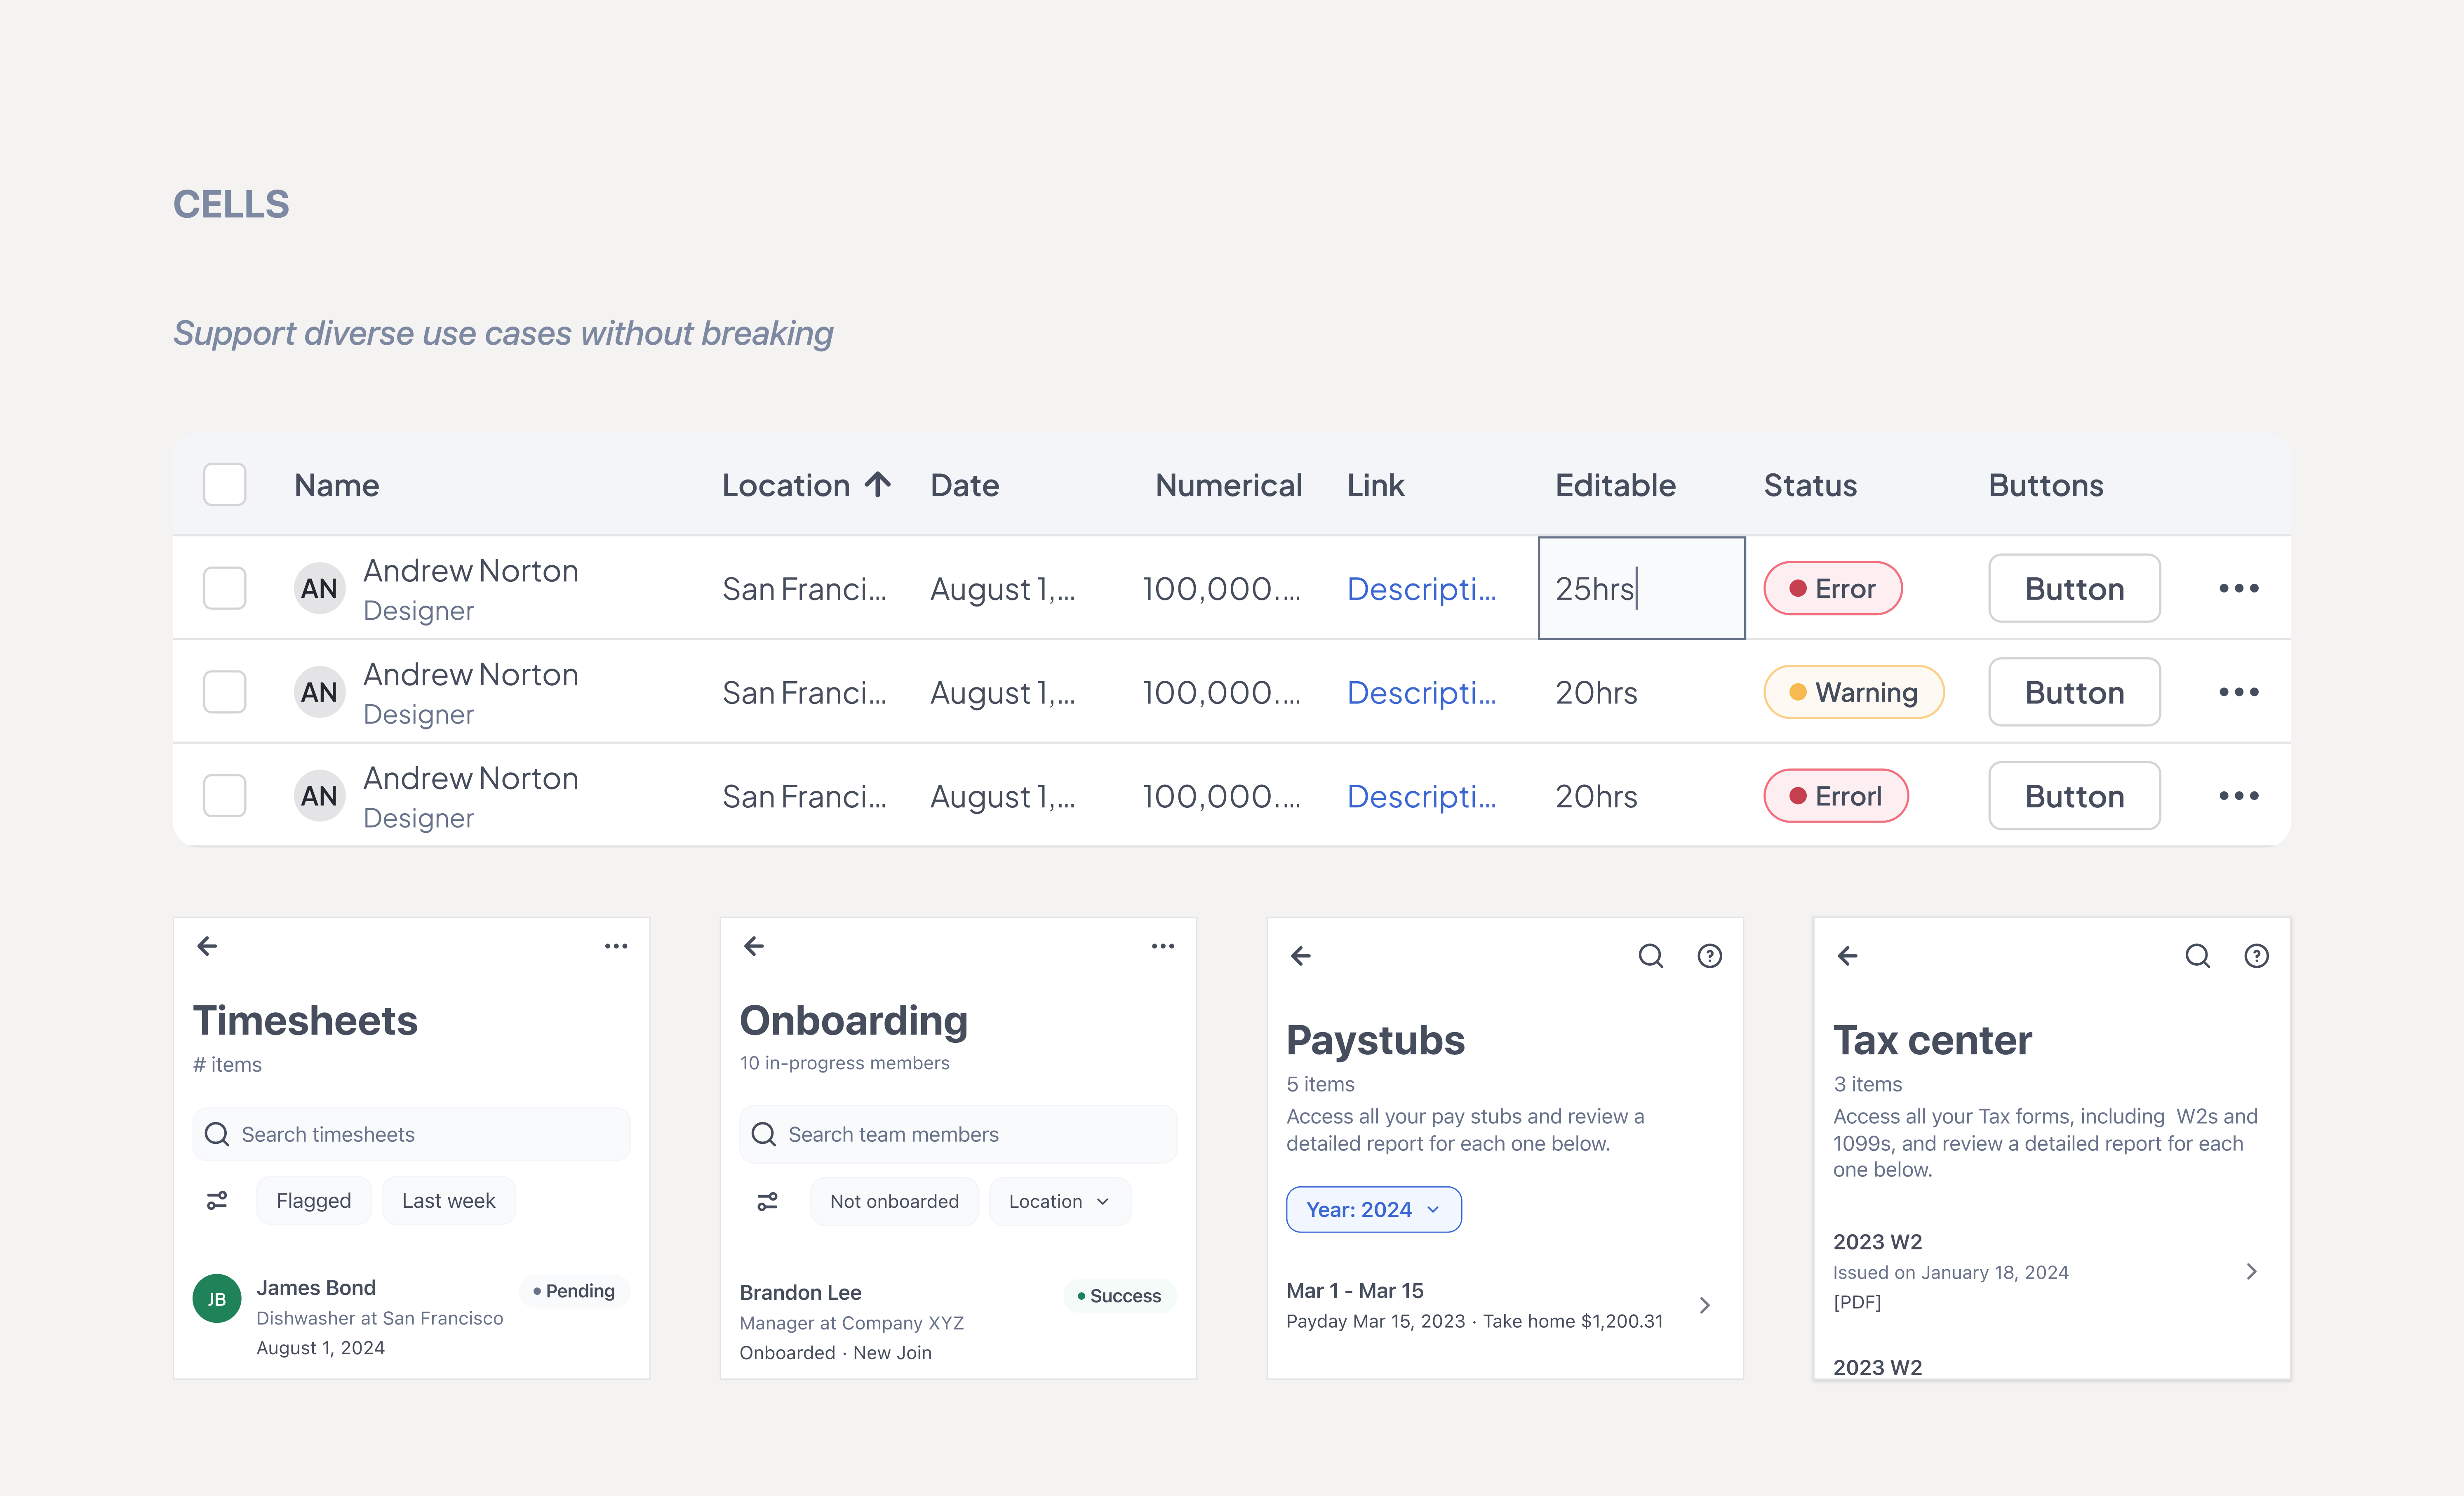Check the Warning row's checkbox
Image resolution: width=2464 pixels, height=1496 pixels.
[x=225, y=692]
